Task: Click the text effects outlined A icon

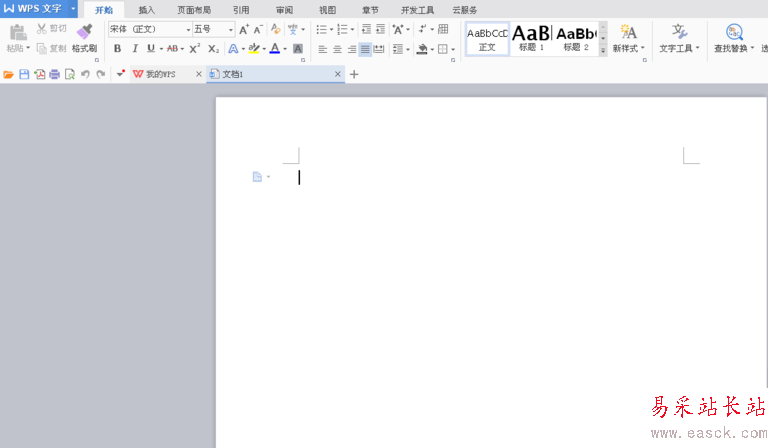Action: point(233,48)
